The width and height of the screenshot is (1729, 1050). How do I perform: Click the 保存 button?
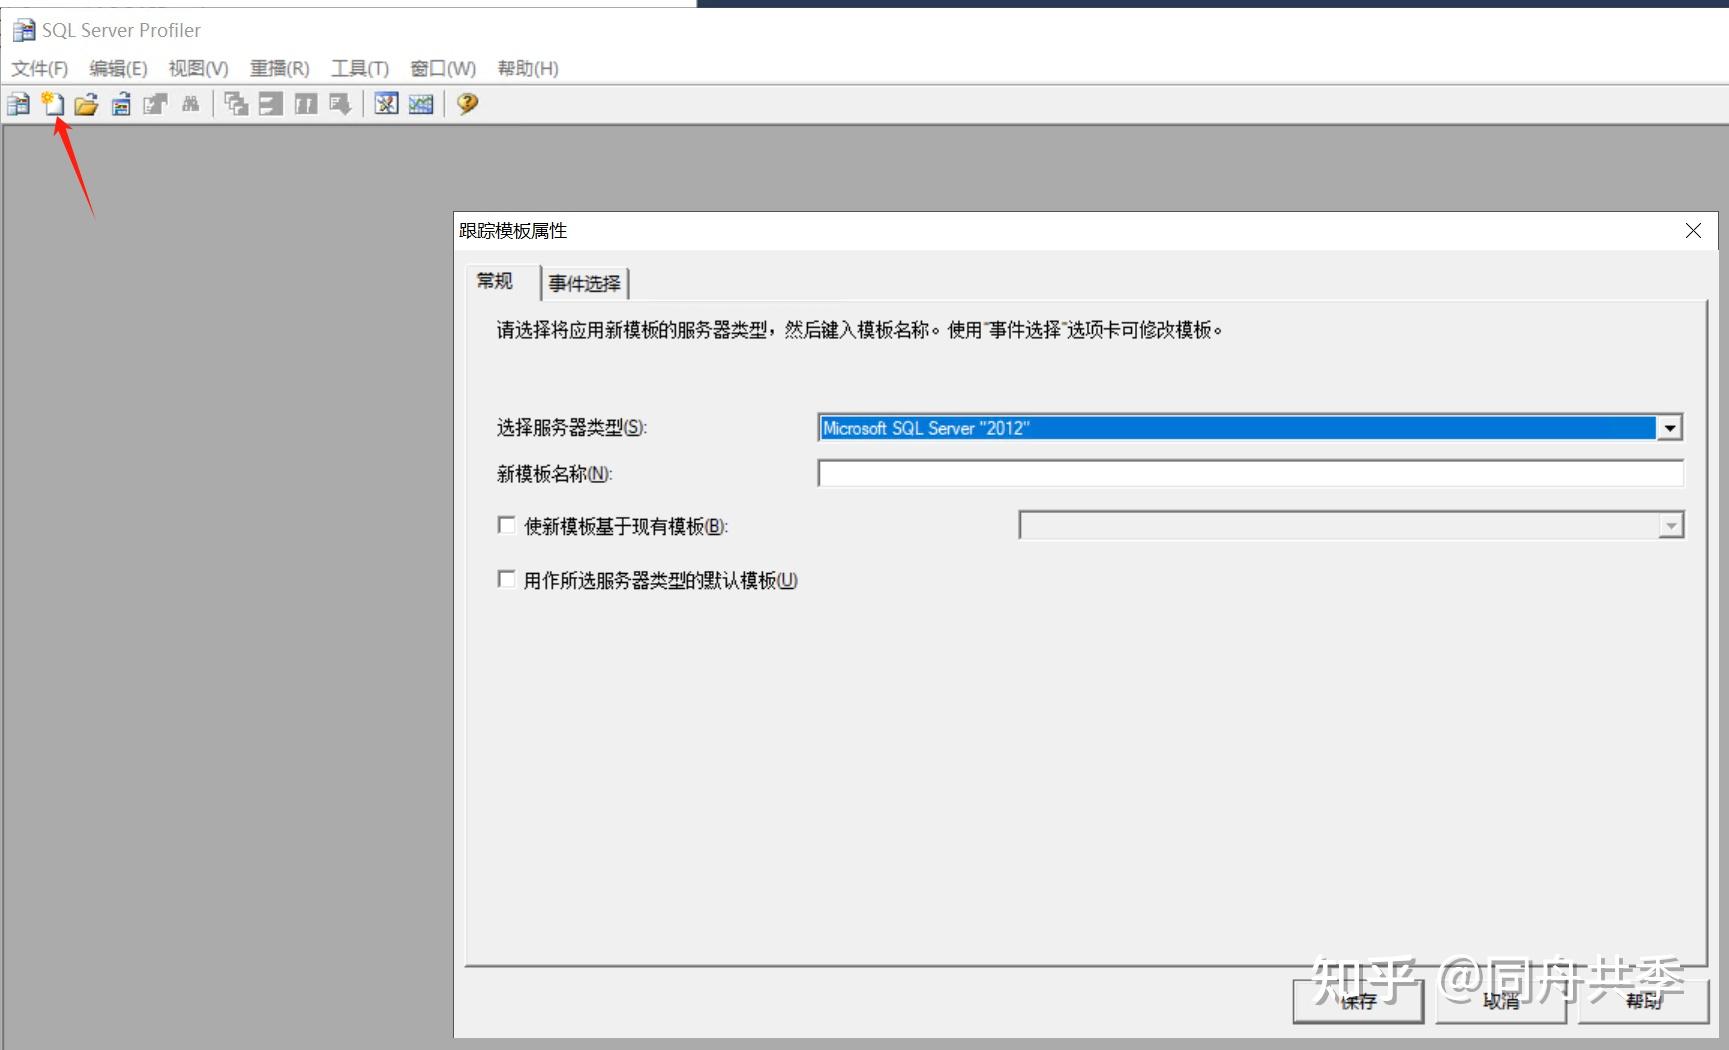1357,1001
